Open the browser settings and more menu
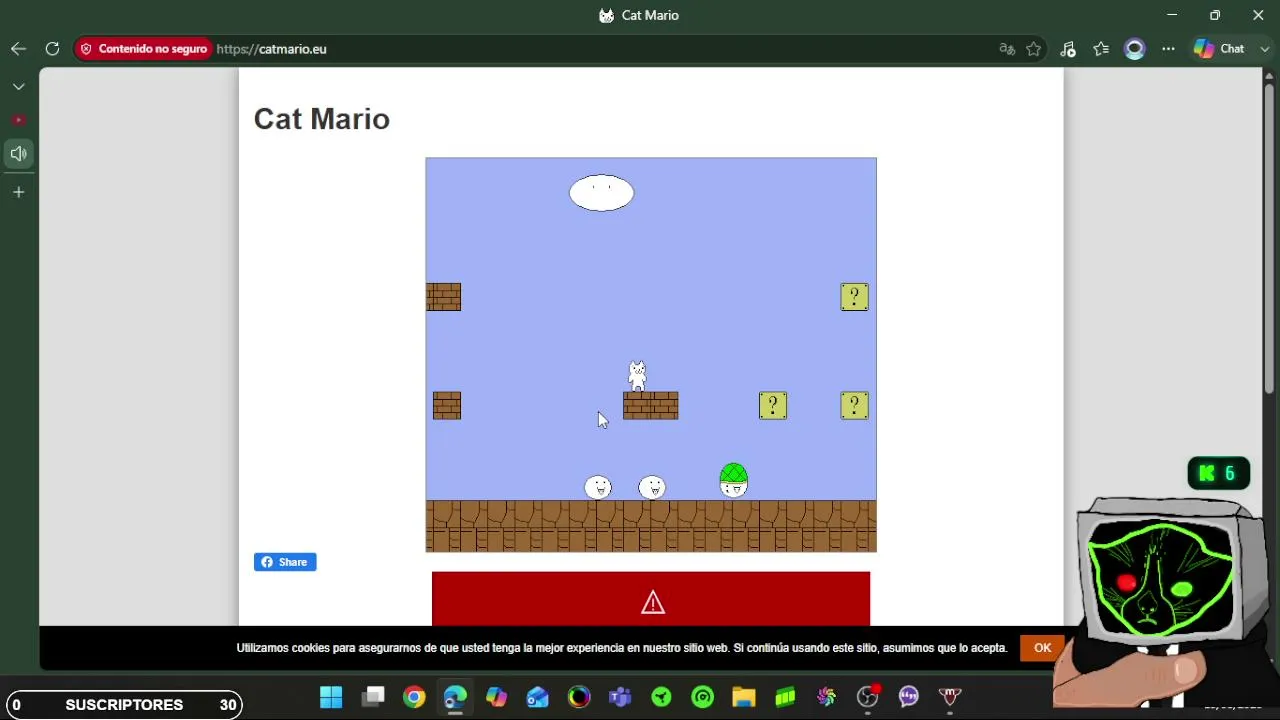Screen dimensions: 1280x720 (1168, 48)
